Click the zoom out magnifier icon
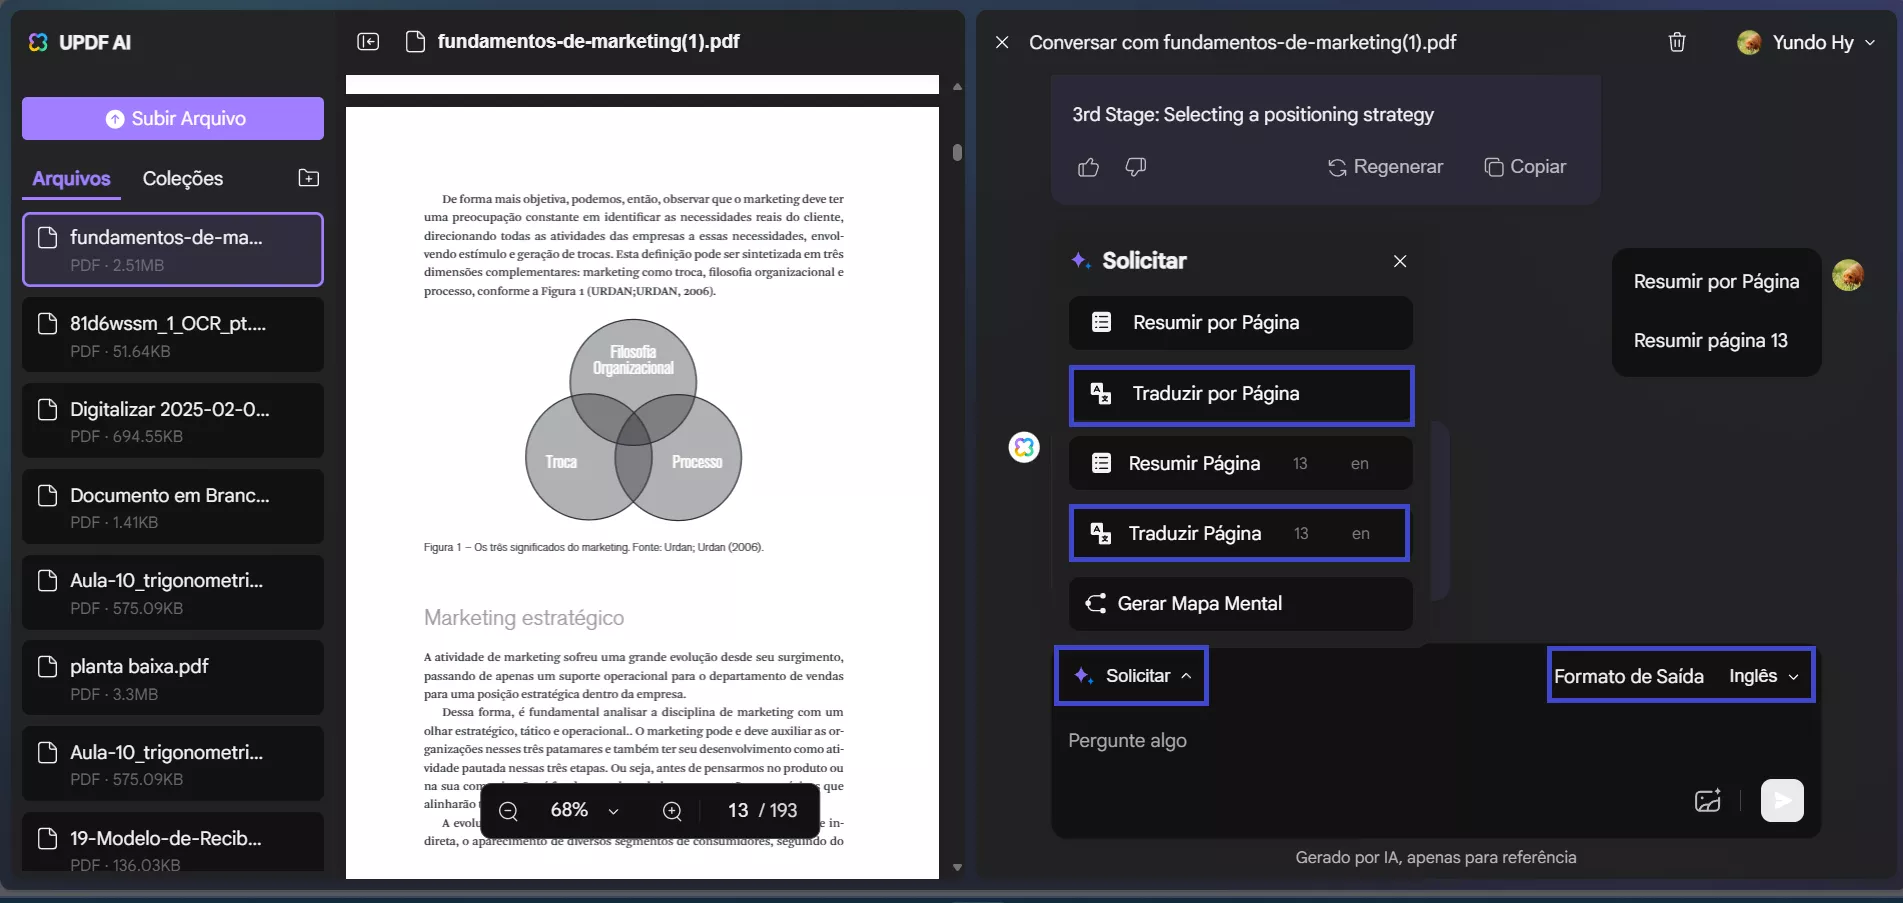1903x903 pixels. 508,811
